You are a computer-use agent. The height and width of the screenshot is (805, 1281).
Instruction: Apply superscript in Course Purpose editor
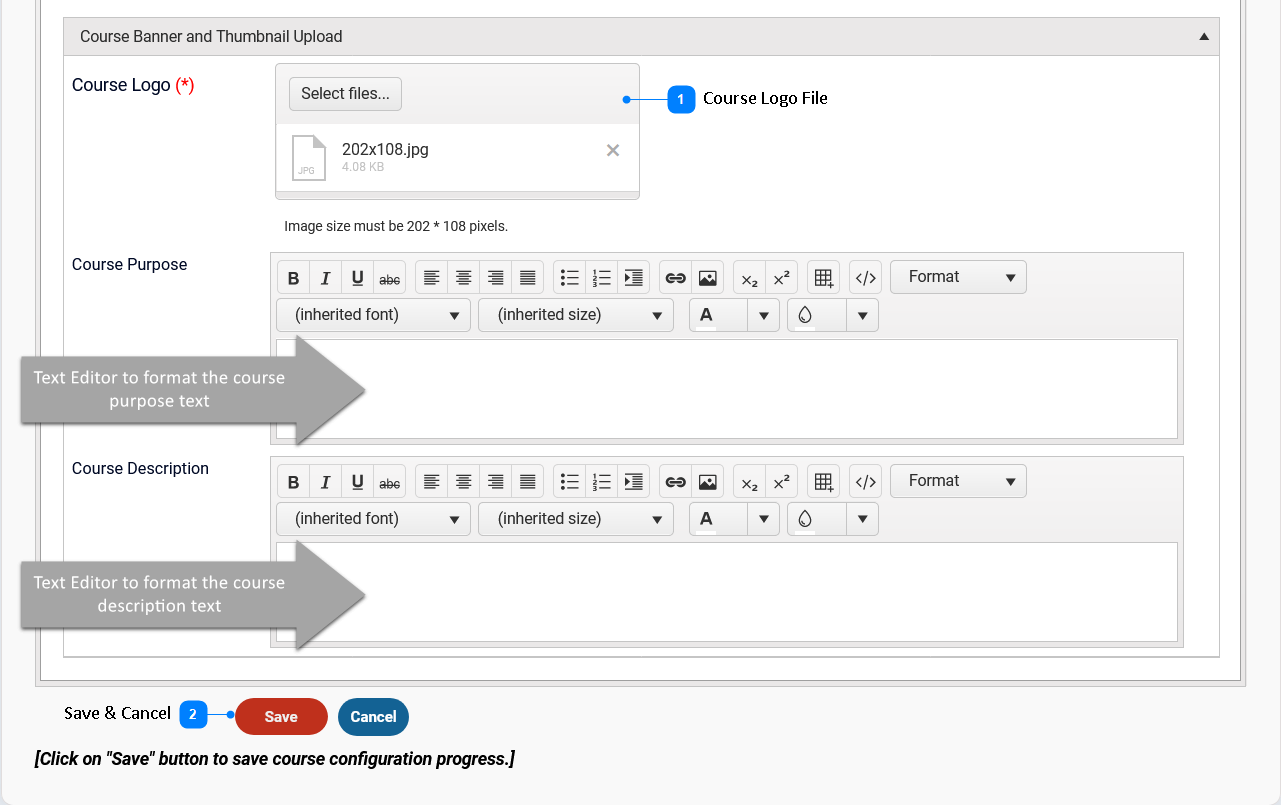781,278
